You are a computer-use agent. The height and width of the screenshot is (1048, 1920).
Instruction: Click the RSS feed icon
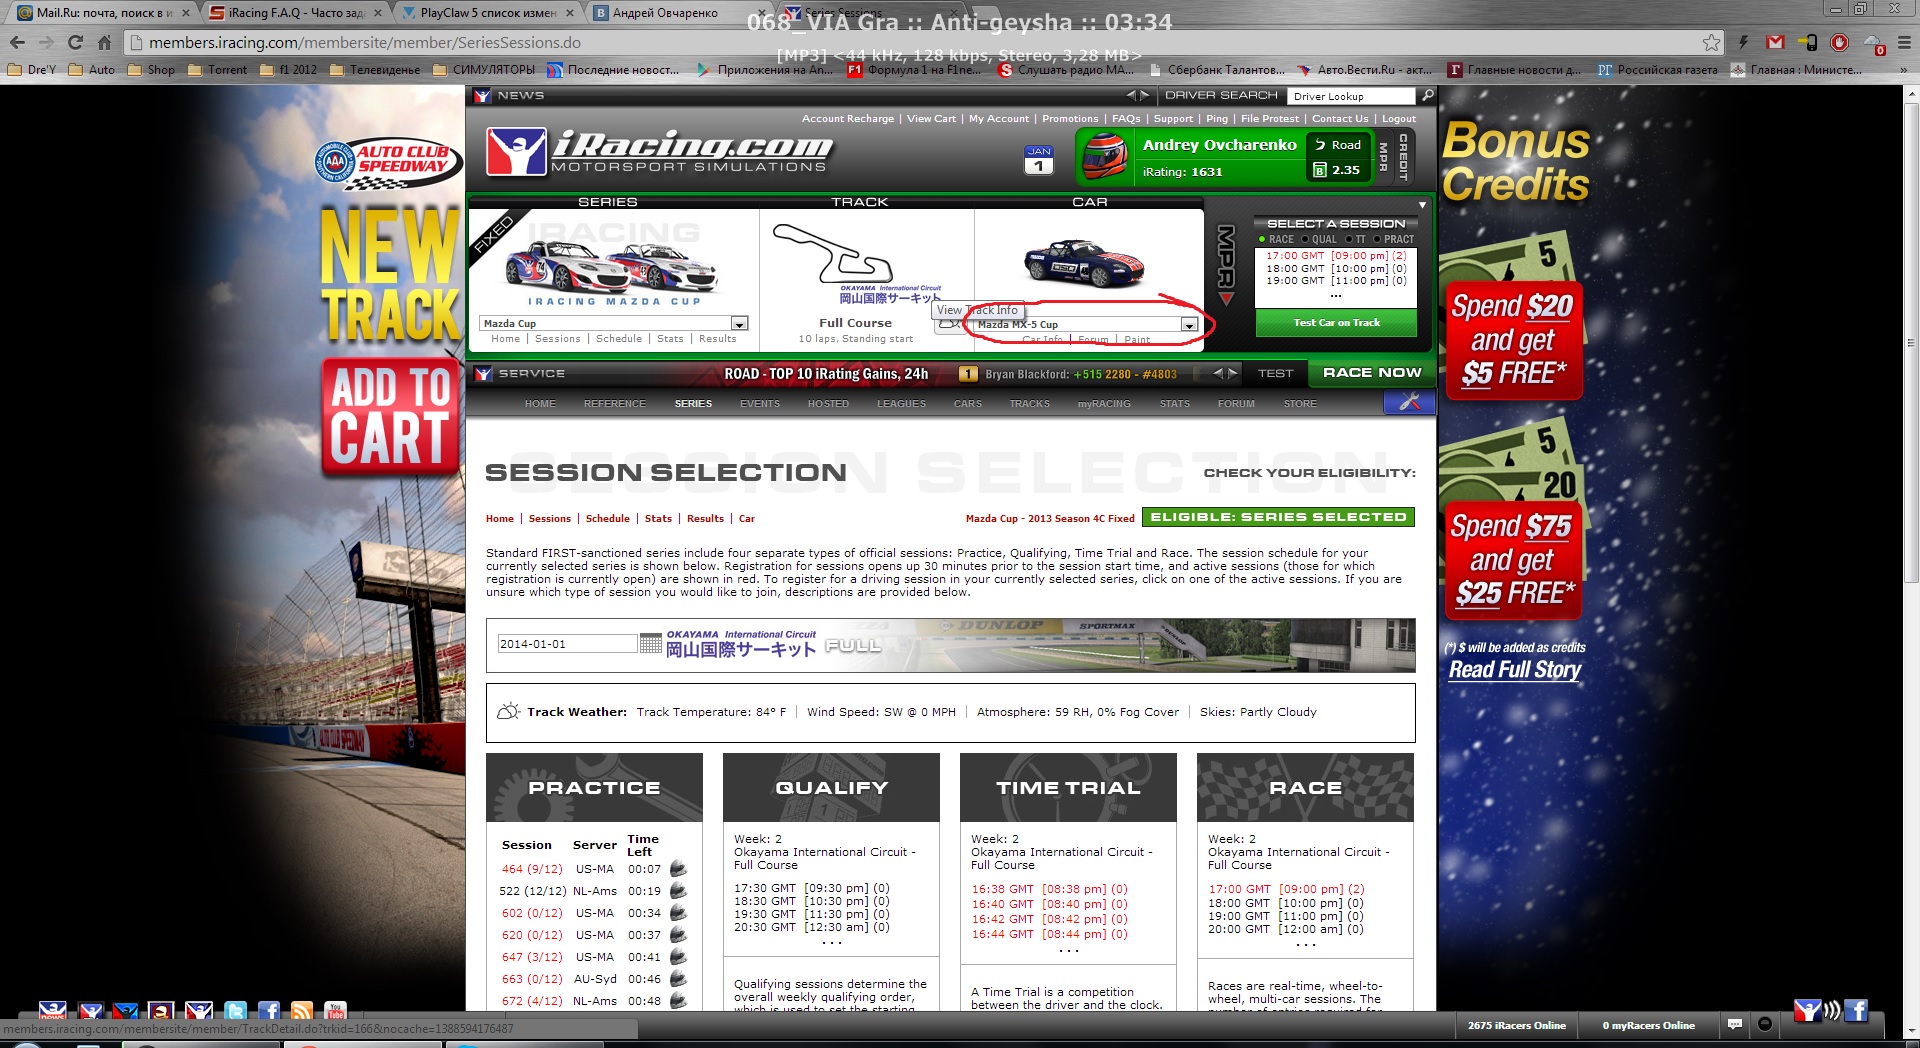[302, 1011]
